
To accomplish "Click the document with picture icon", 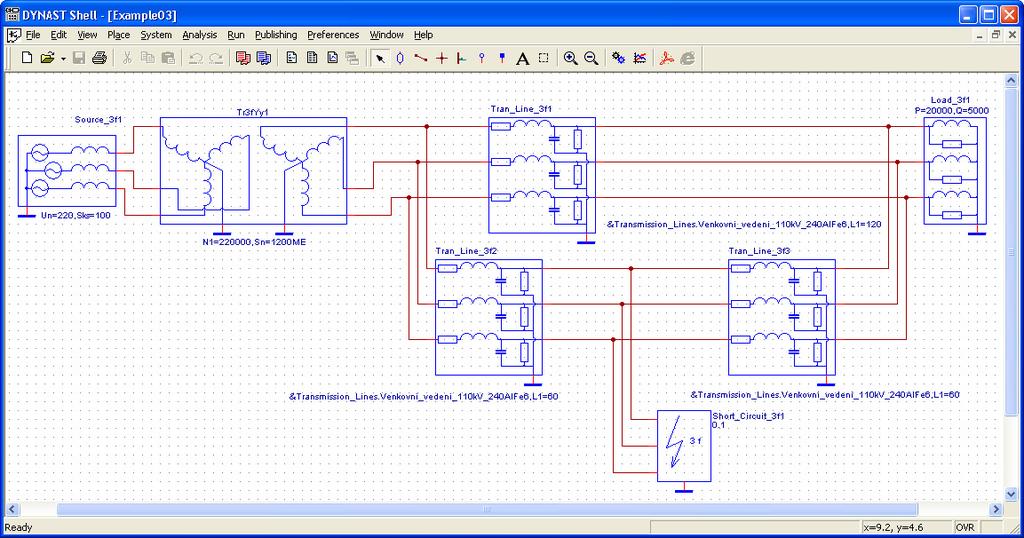I will click(x=332, y=58).
